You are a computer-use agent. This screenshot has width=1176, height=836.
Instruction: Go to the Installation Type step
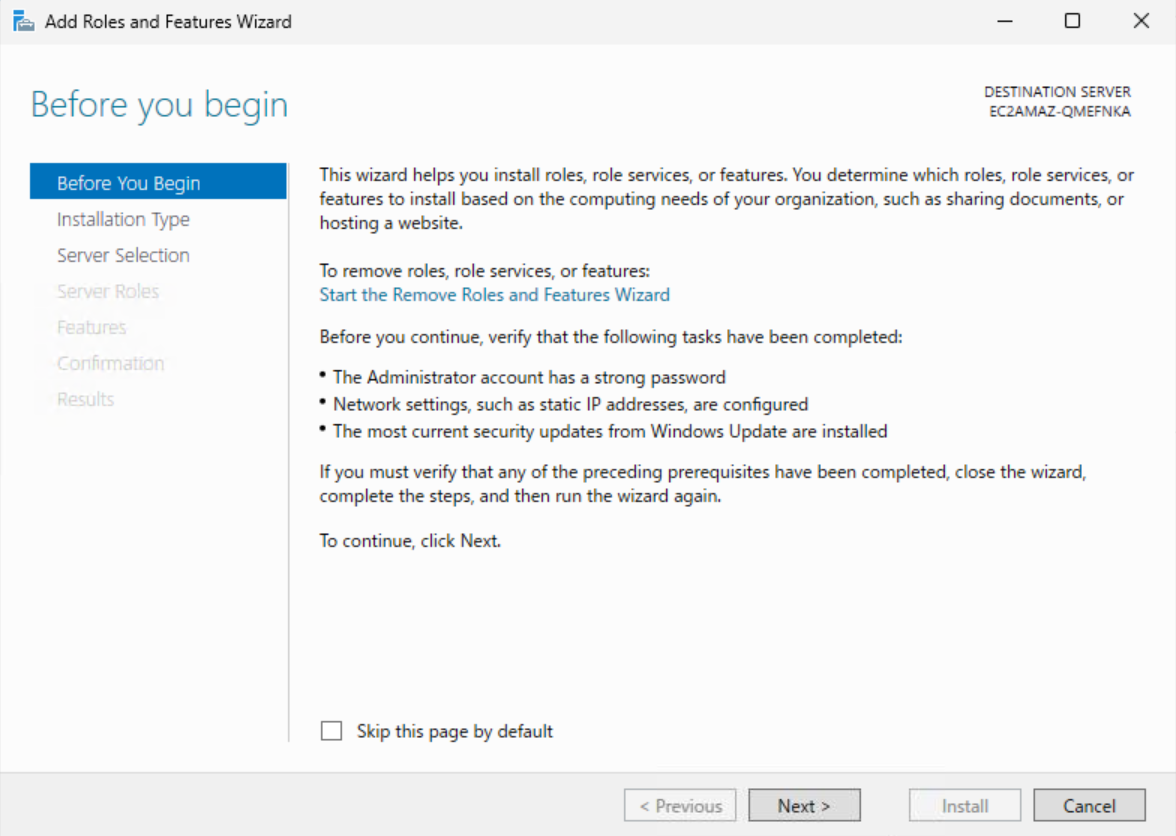(x=123, y=219)
